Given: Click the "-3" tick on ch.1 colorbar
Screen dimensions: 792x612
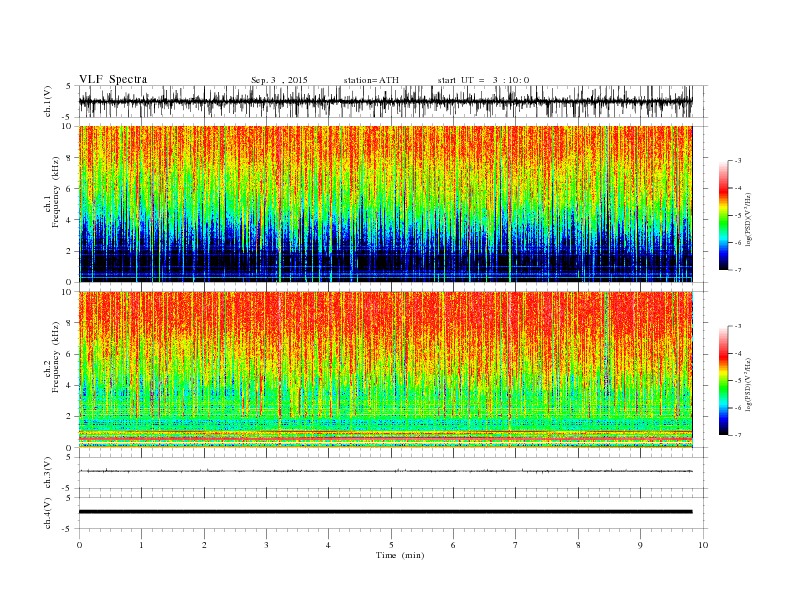Looking at the screenshot, I should click(738, 161).
